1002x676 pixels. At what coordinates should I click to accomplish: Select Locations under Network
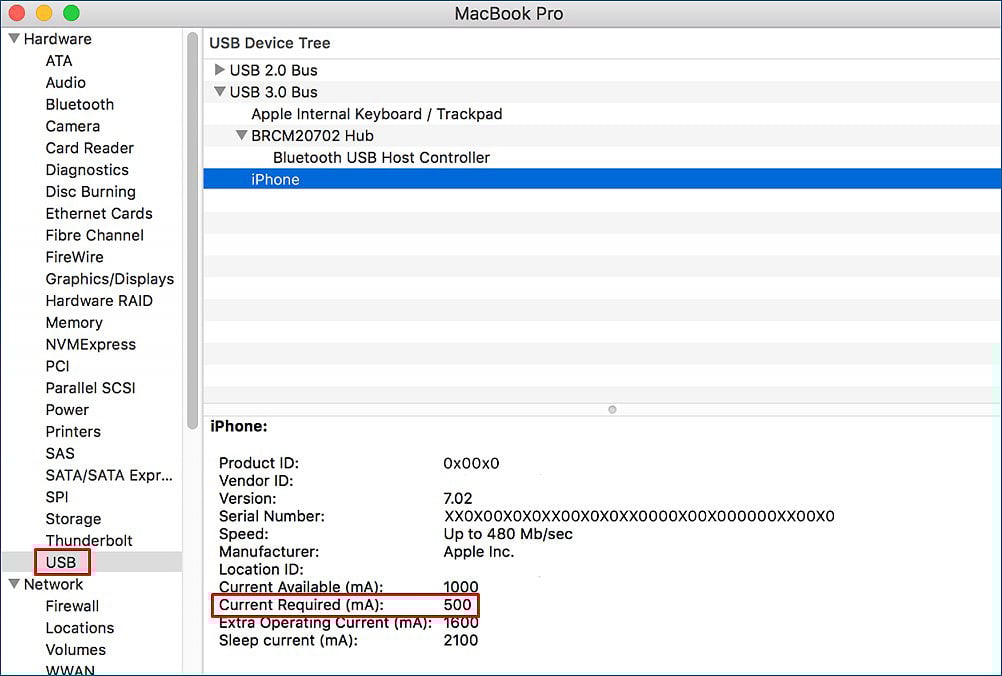click(x=80, y=627)
